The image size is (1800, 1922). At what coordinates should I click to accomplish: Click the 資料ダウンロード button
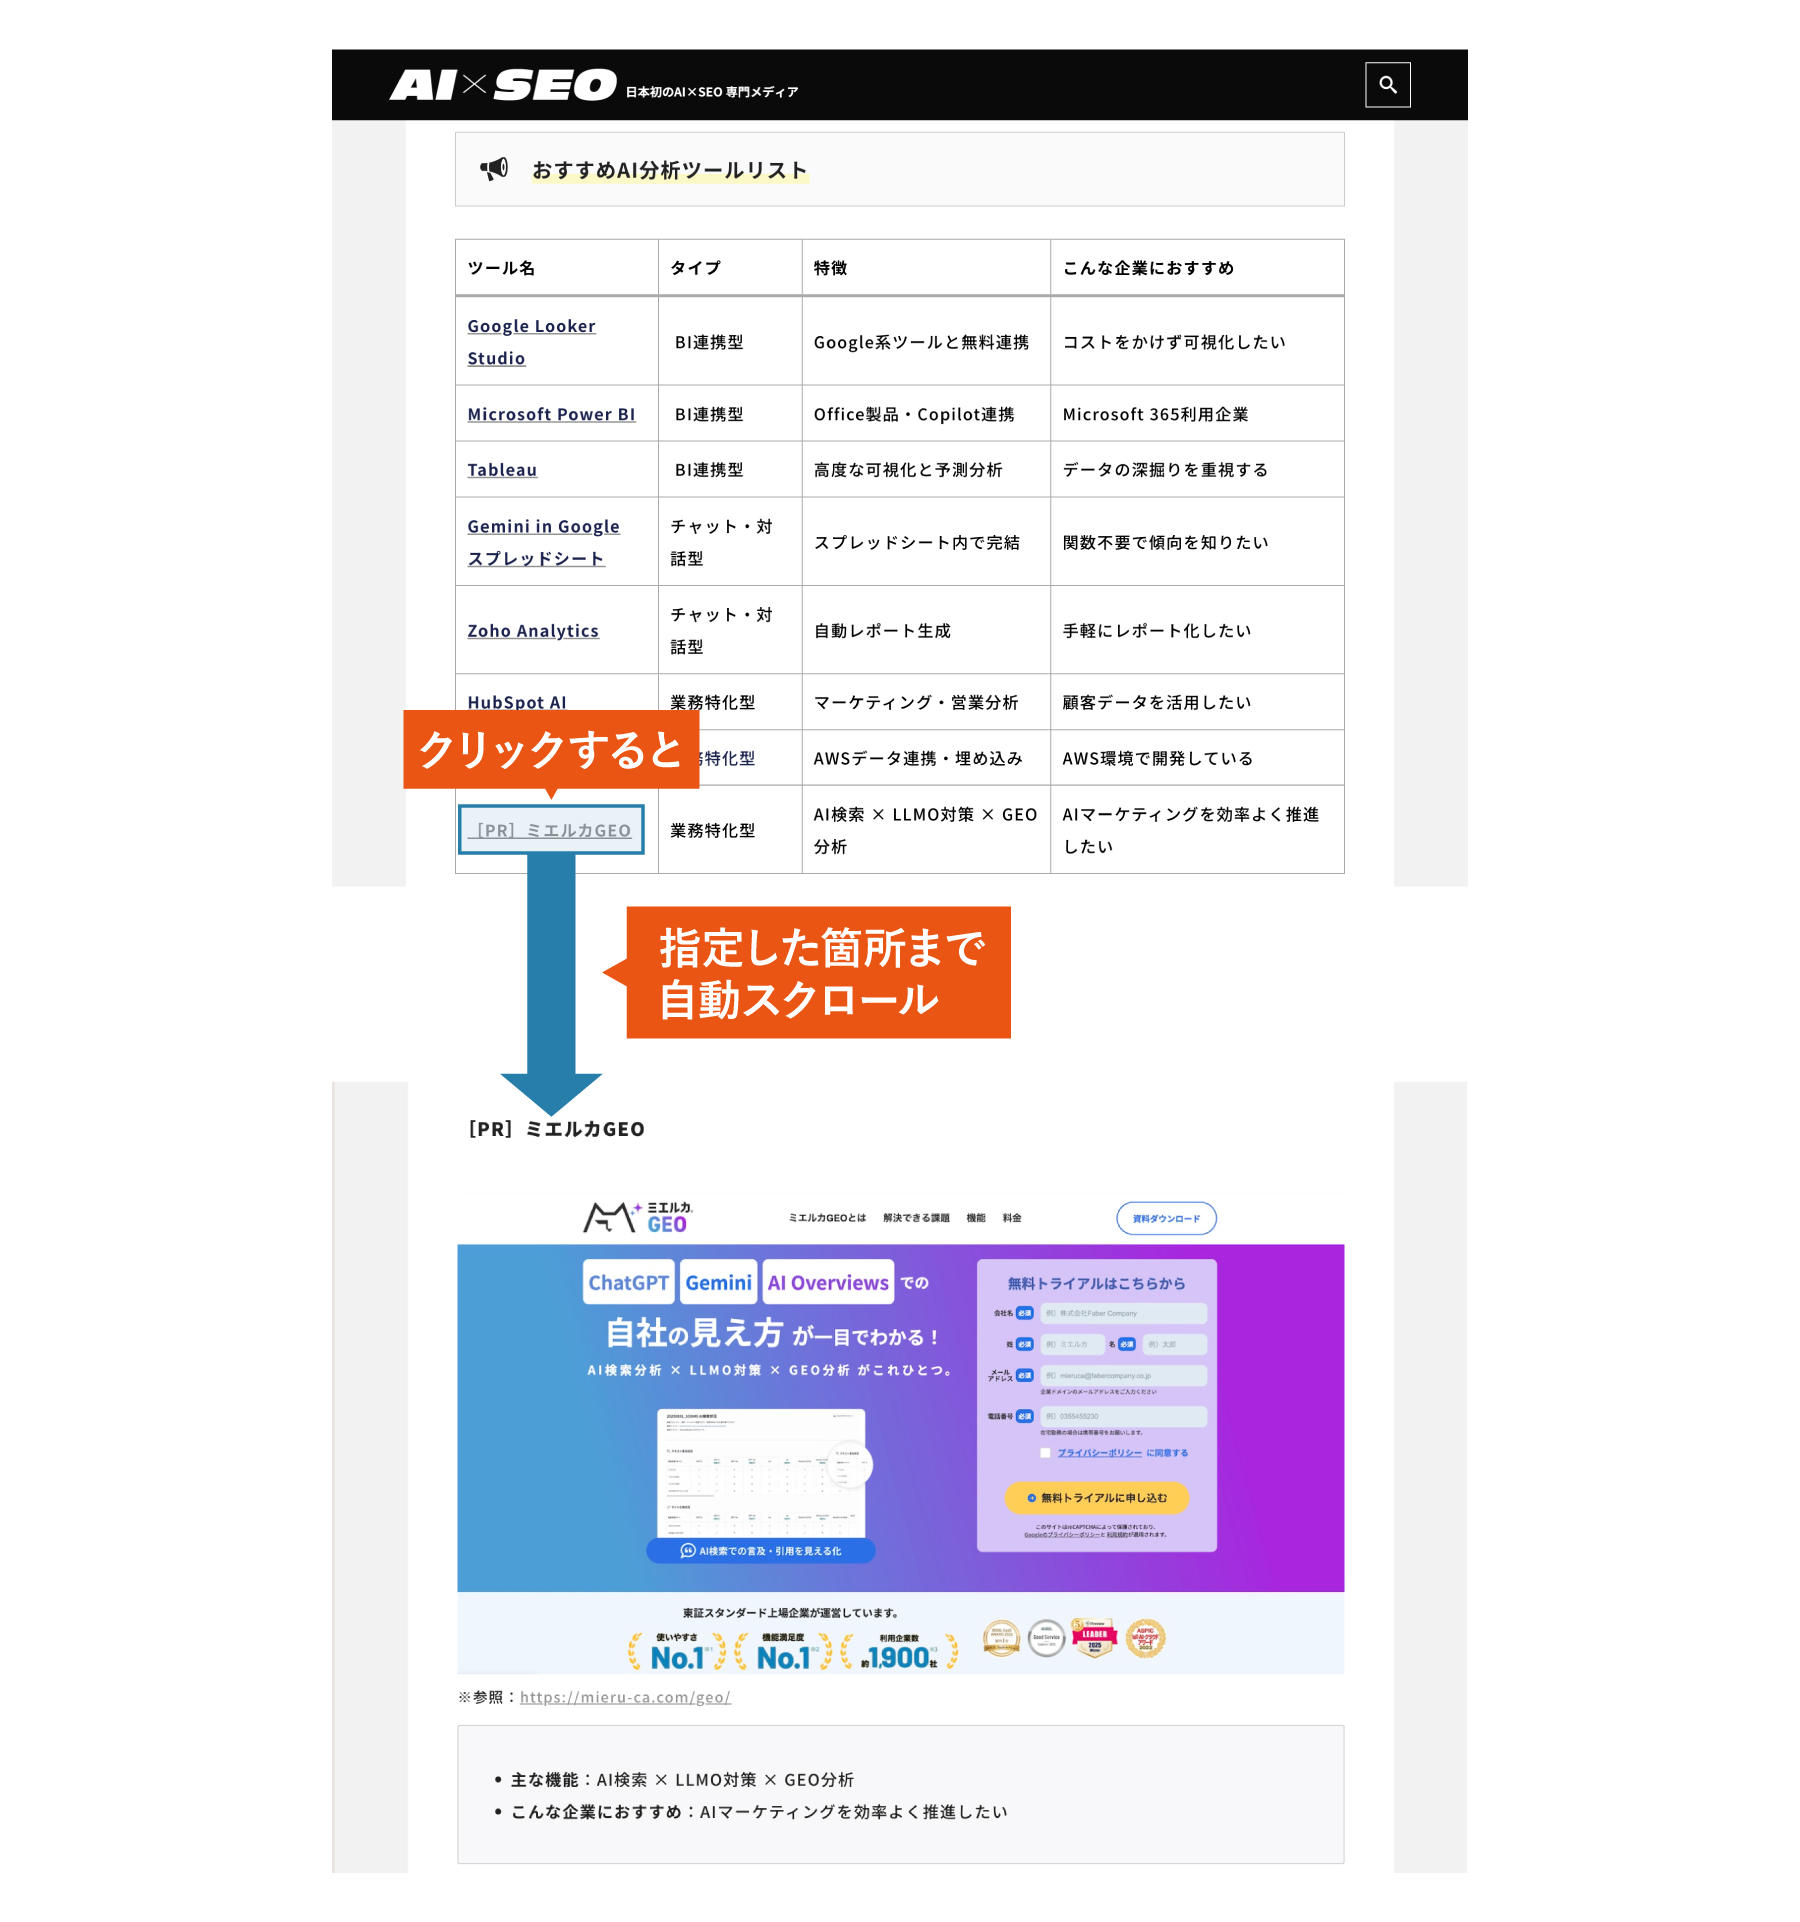click(x=1166, y=1218)
